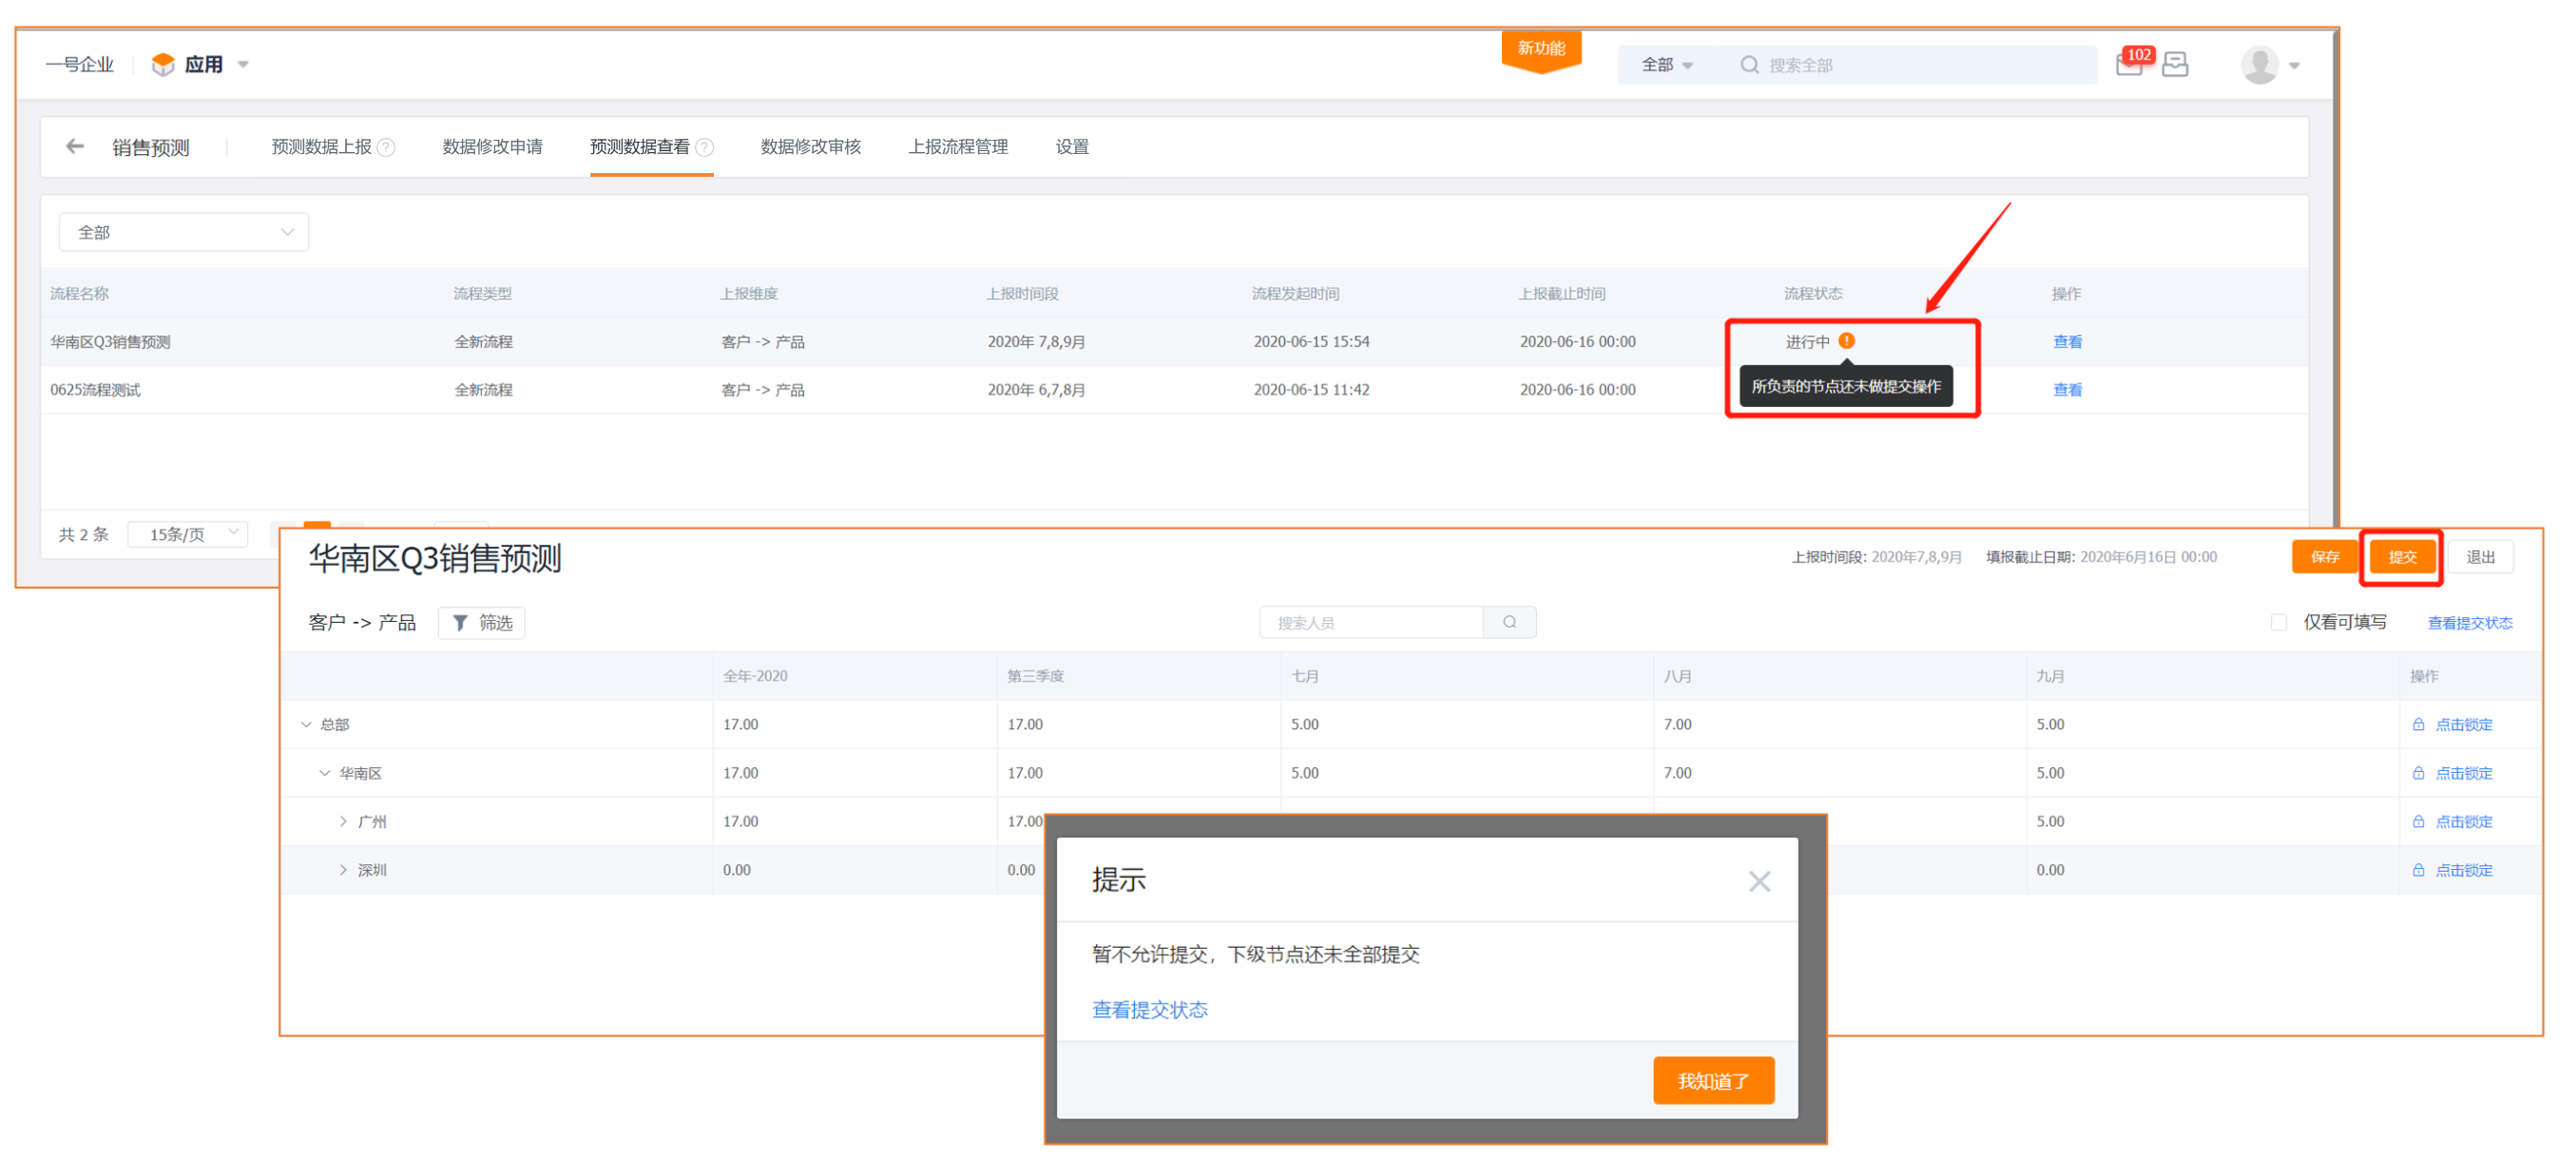Image resolution: width=2576 pixels, height=1158 pixels.
Task: Click the lock icon in 总部 row
Action: coord(2418,724)
